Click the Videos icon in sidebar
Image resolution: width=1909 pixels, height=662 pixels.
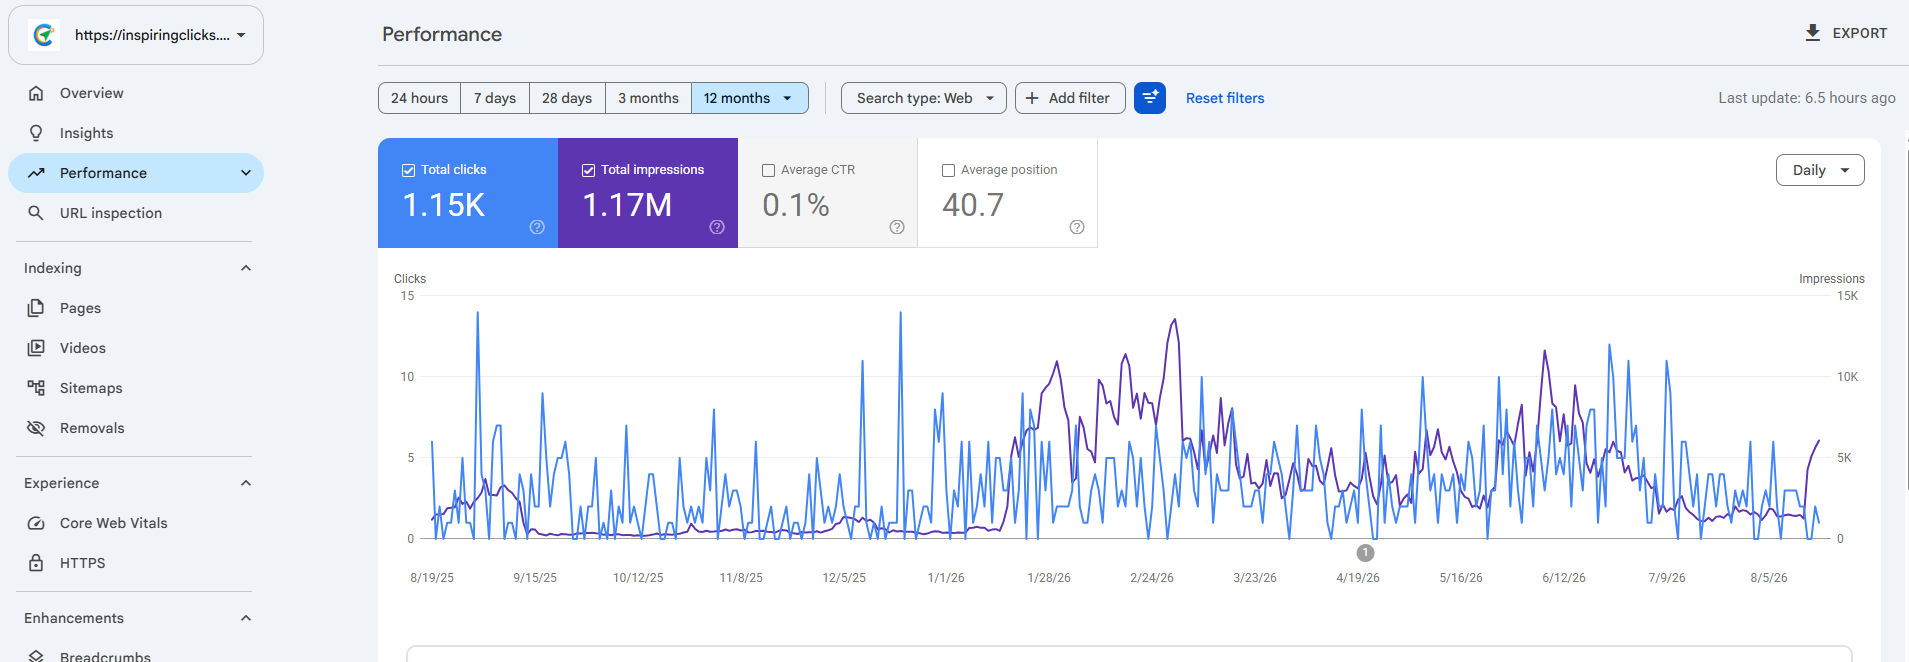(x=36, y=348)
